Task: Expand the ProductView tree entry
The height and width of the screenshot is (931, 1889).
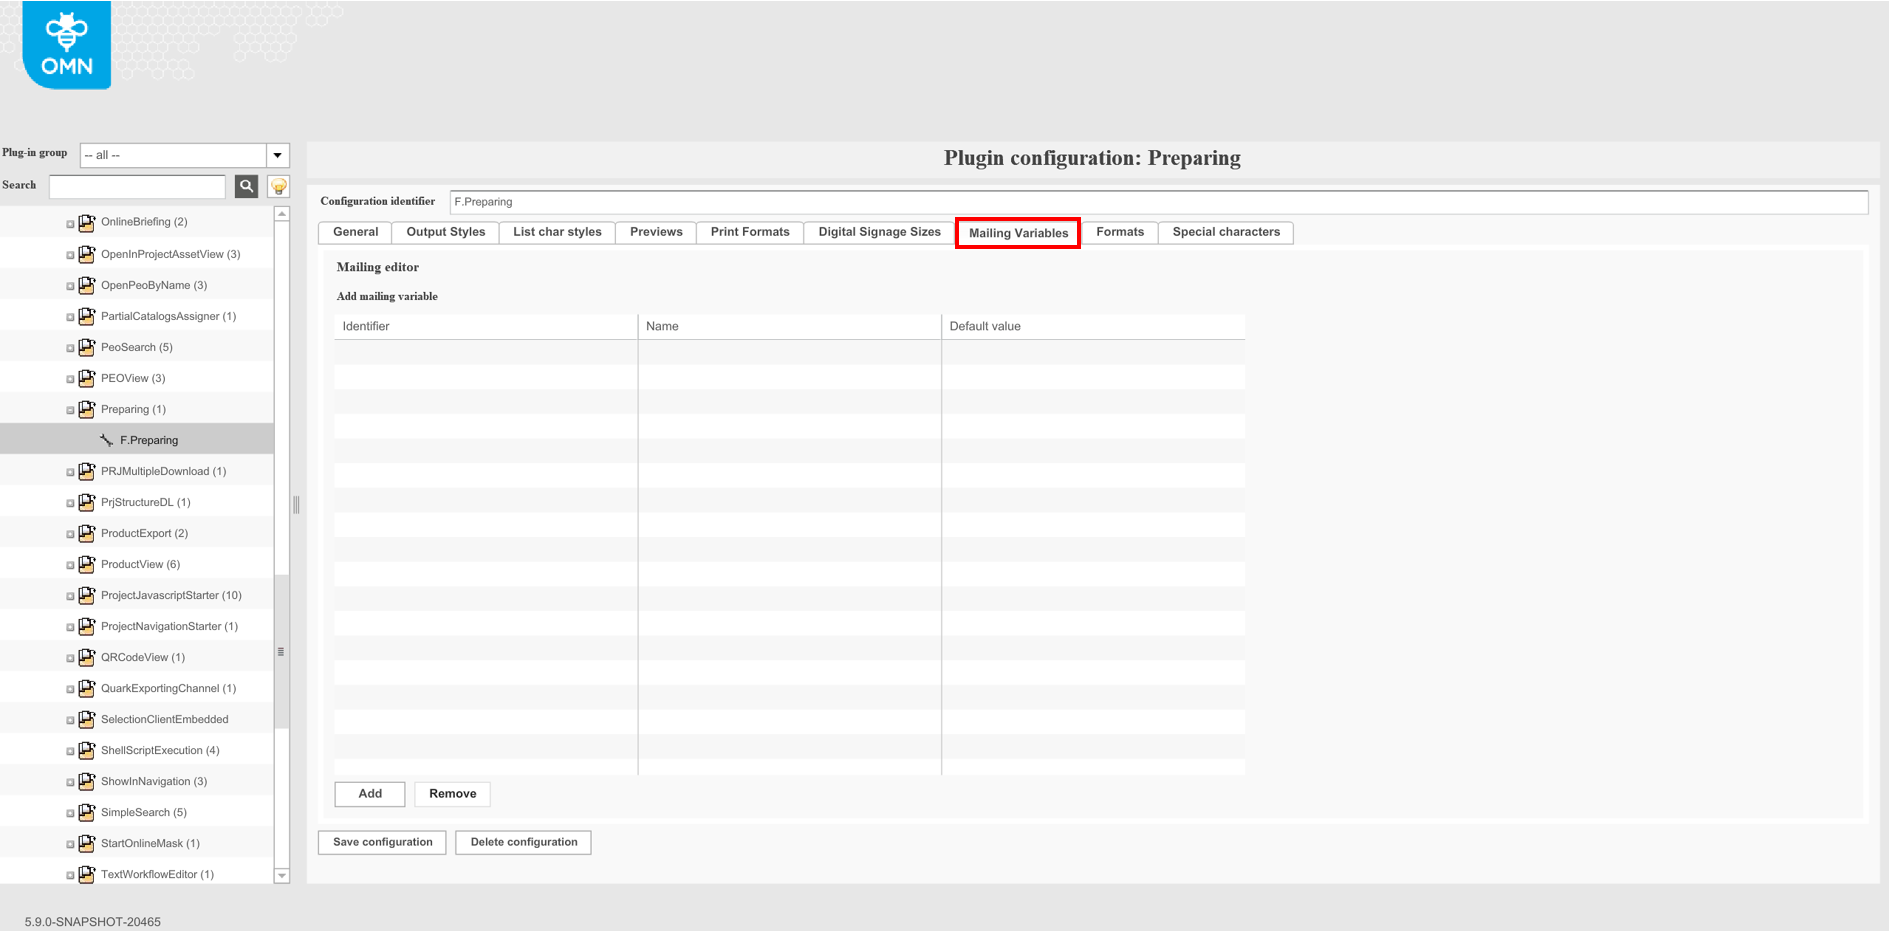Action: [x=68, y=564]
